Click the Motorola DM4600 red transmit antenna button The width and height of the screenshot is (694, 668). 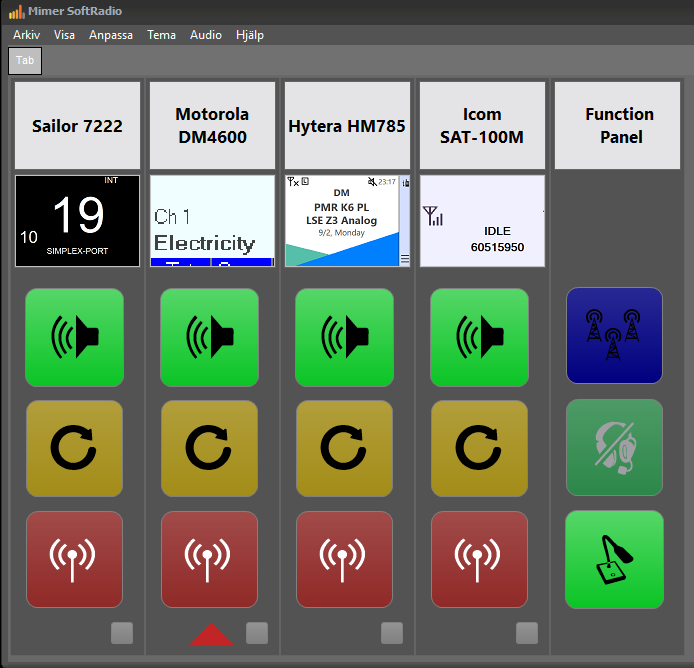pyautogui.click(x=209, y=560)
